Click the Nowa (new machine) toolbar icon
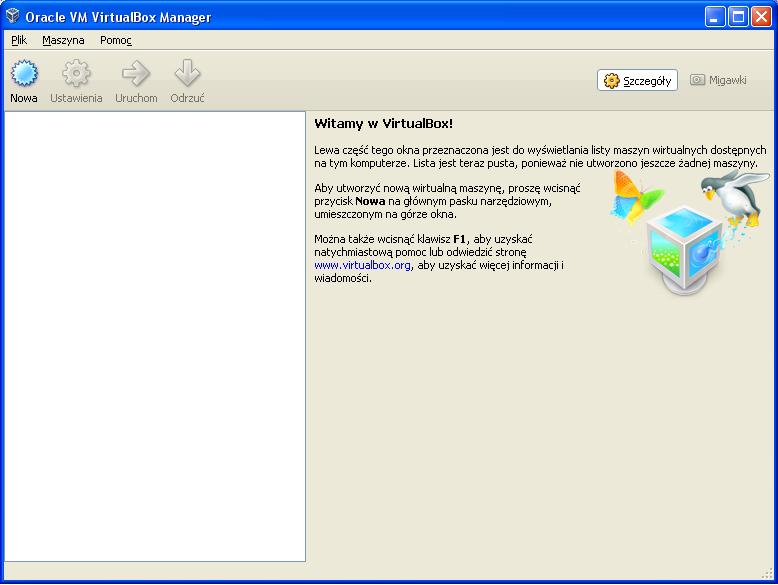Viewport: 778px width, 585px height. tap(24, 73)
